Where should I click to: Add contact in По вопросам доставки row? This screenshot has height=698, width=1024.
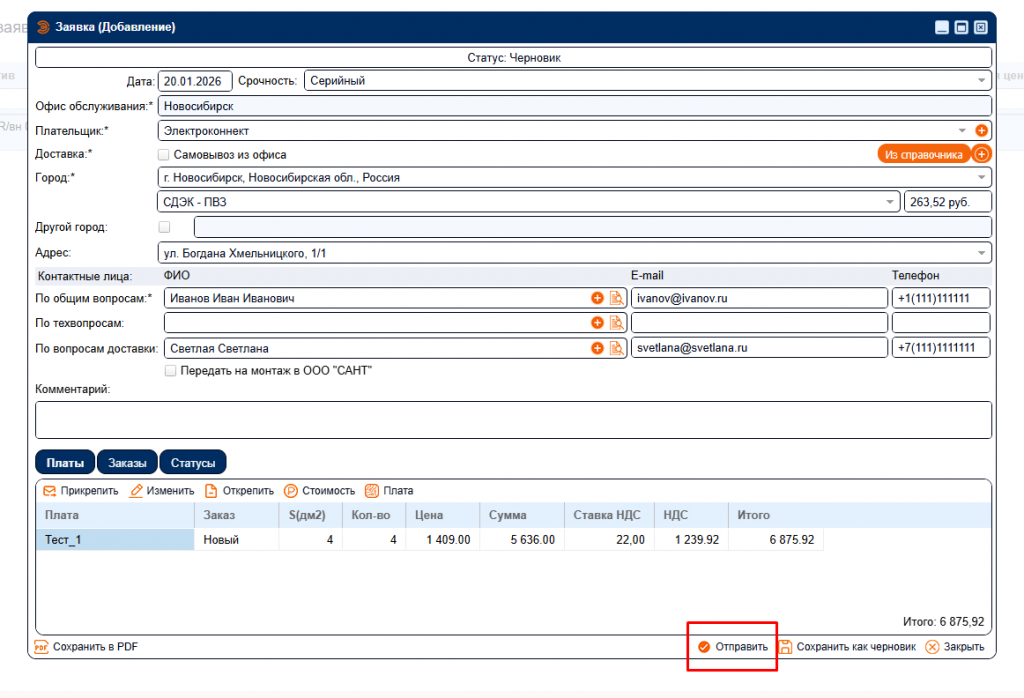pos(597,348)
